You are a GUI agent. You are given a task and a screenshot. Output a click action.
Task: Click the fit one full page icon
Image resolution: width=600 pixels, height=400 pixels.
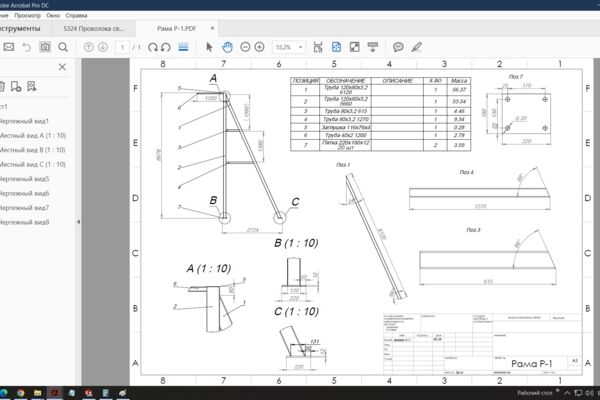click(x=336, y=47)
